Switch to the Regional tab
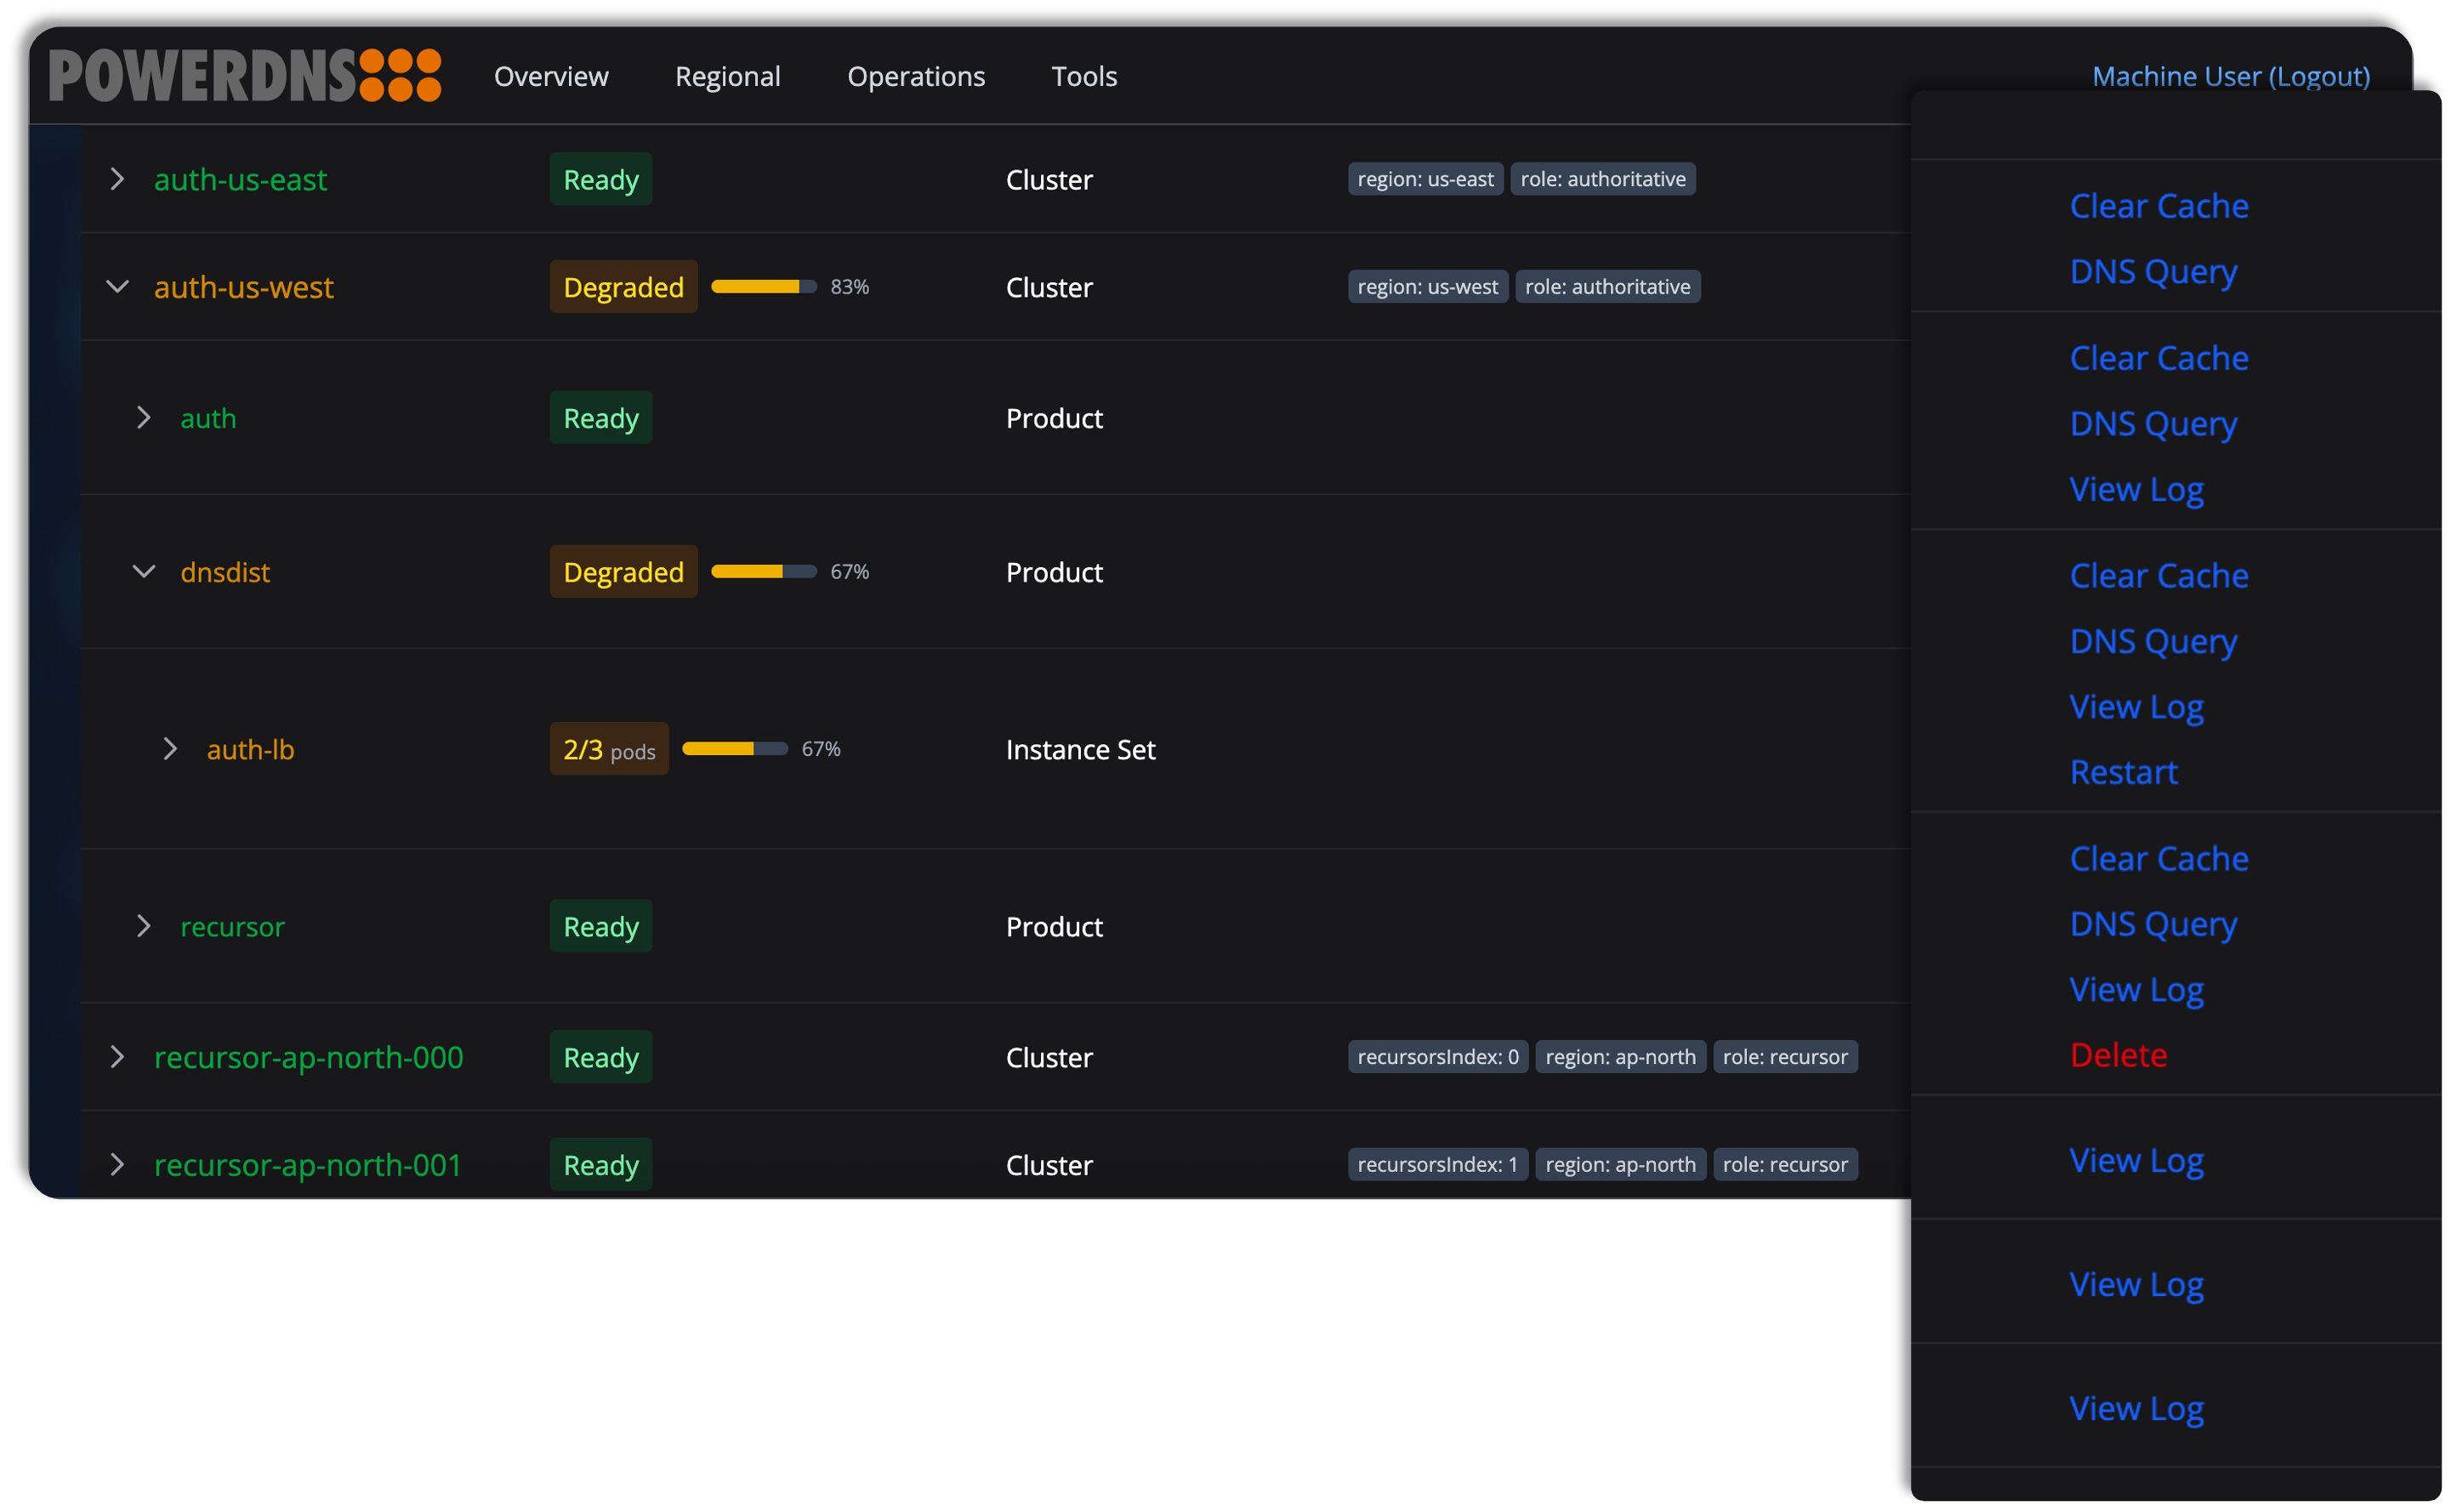This screenshot has width=2451, height=1512. tap(728, 75)
